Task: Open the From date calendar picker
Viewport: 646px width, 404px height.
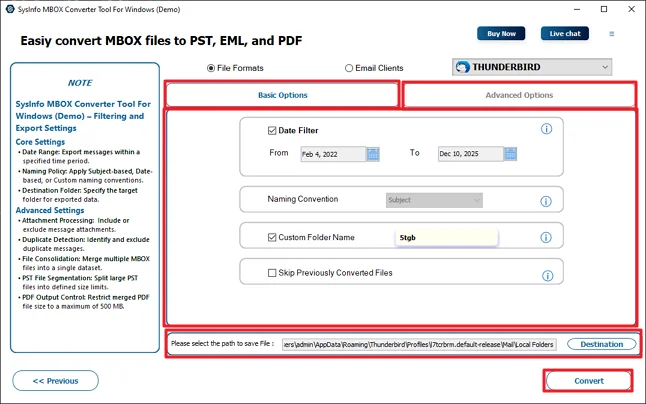Action: (373, 154)
